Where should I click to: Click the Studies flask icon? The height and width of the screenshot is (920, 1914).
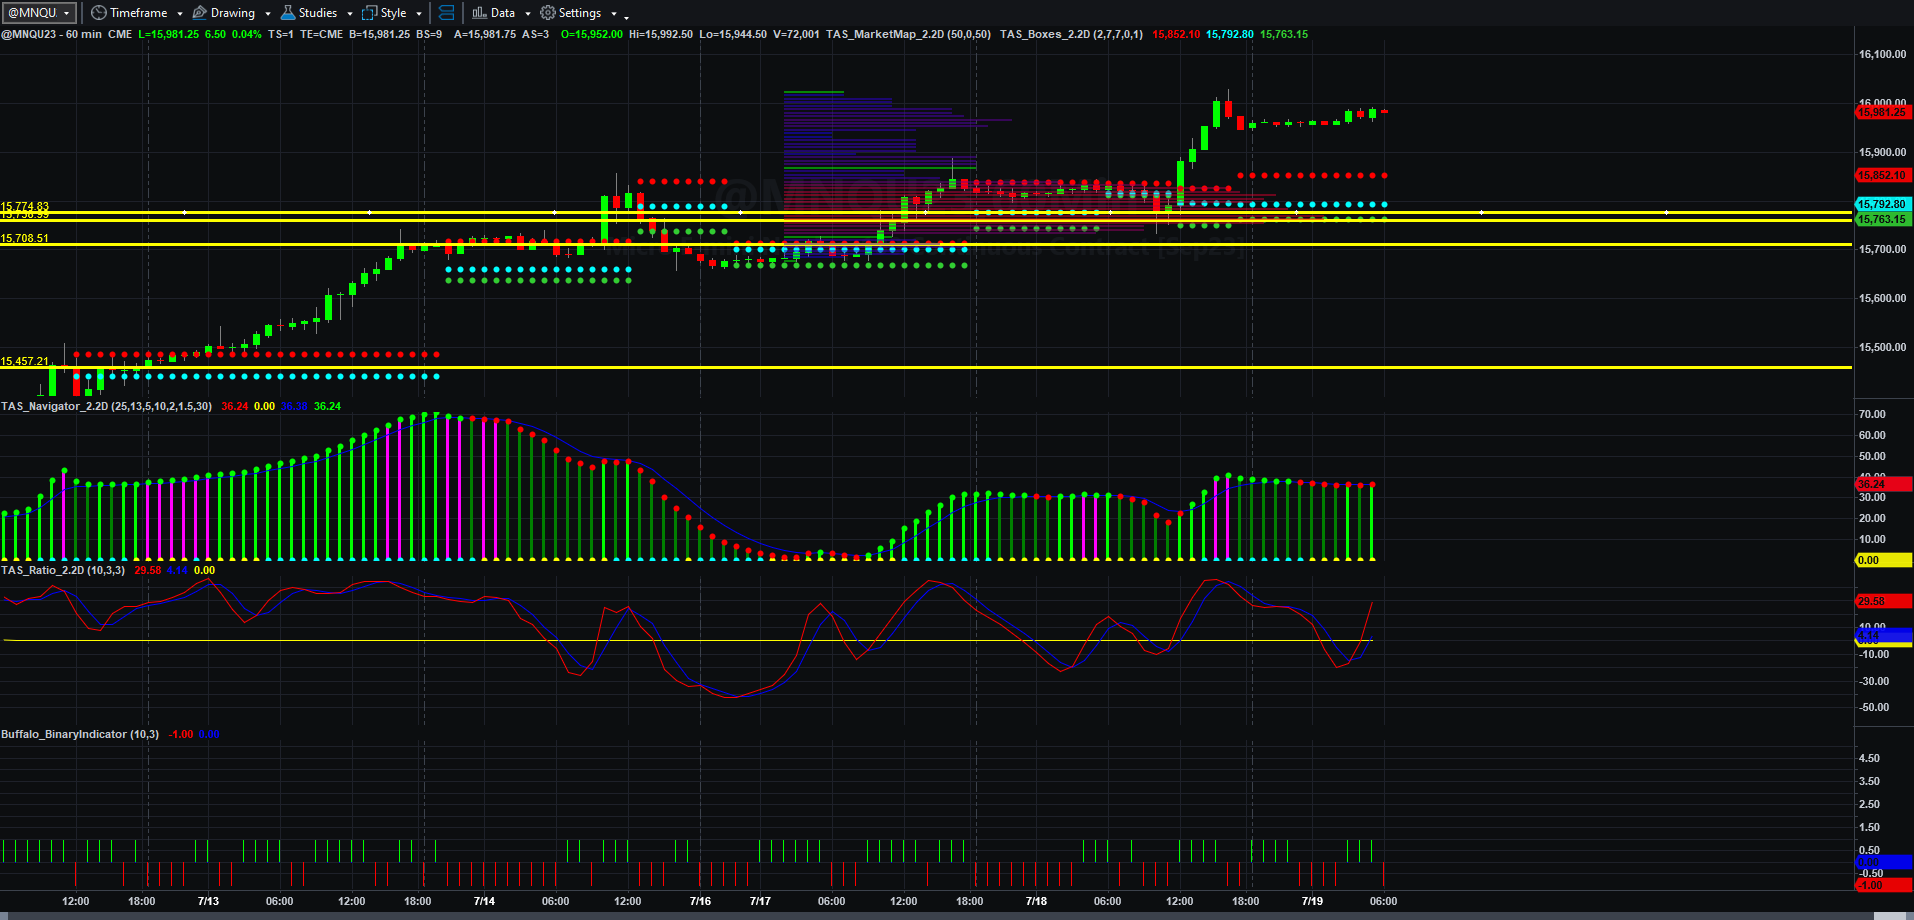[x=288, y=13]
